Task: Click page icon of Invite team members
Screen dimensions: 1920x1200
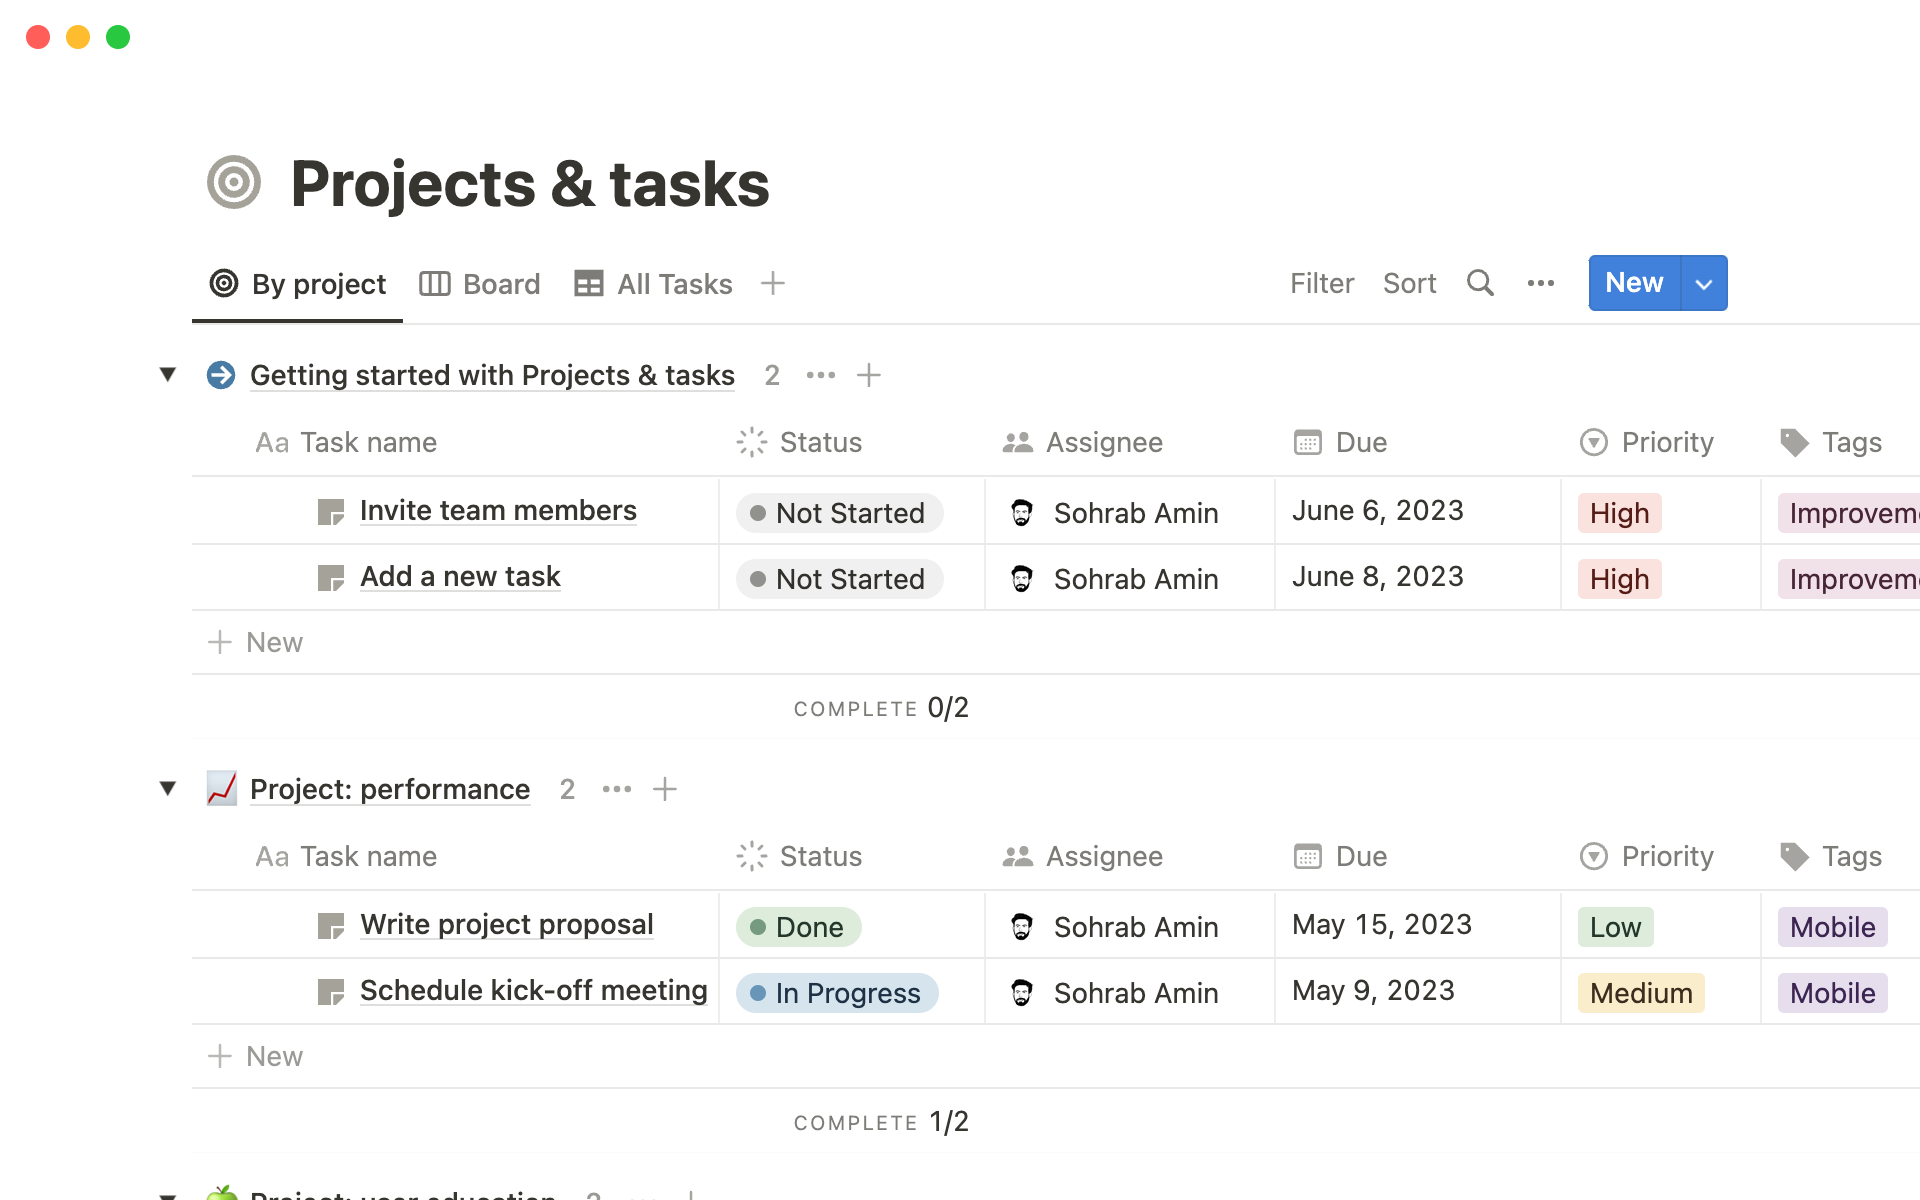Action: pyautogui.click(x=330, y=512)
